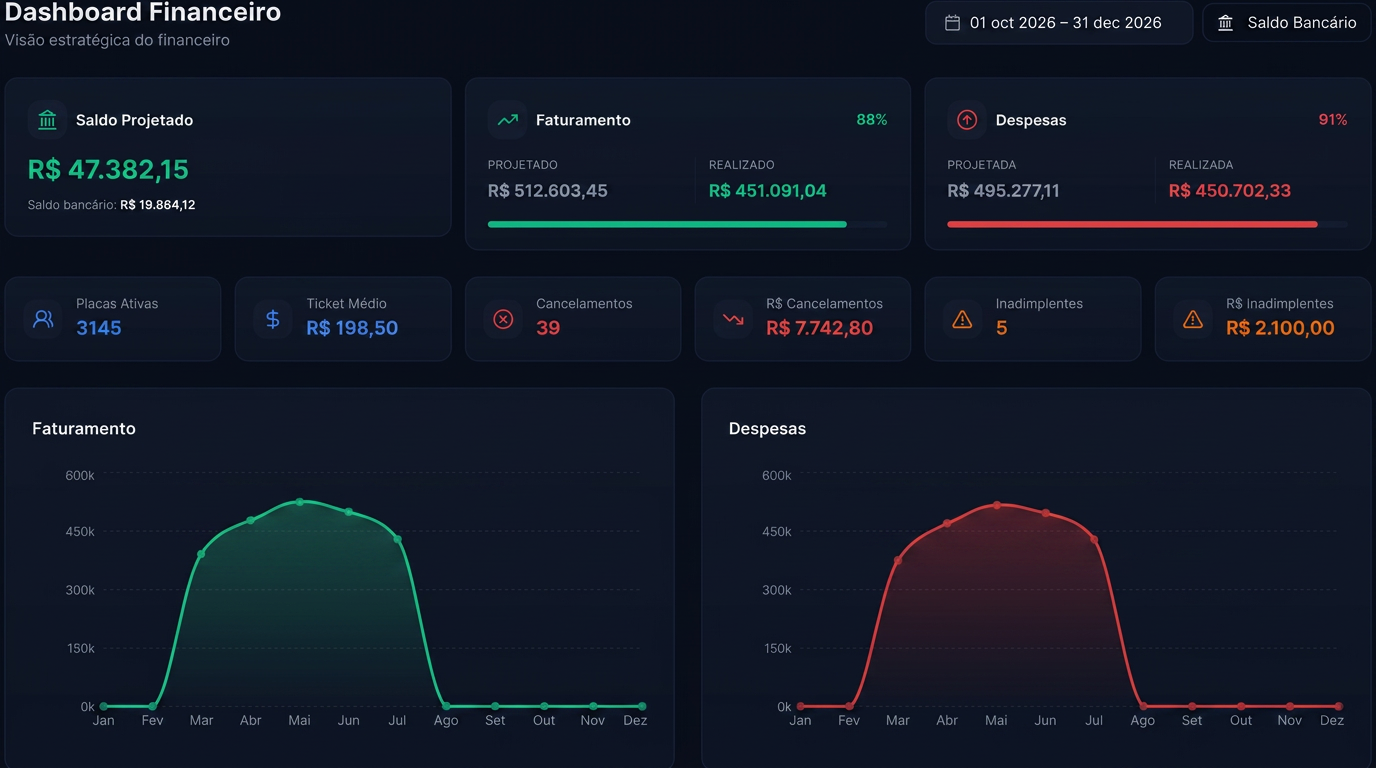This screenshot has height=768, width=1376.
Task: Click Despesas realizada value R$ 450.702,33
Action: click(x=1230, y=191)
